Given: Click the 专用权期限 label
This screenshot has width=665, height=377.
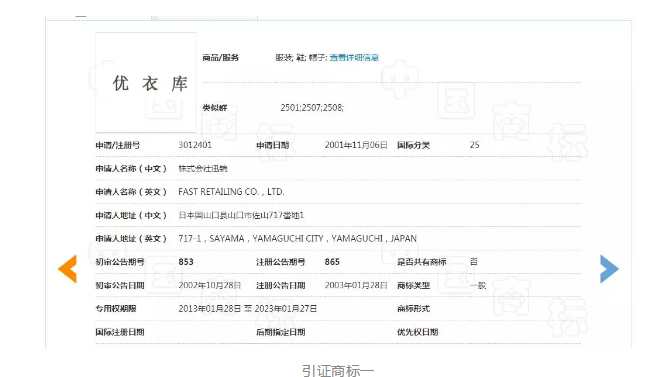Looking at the screenshot, I should coord(116,309).
